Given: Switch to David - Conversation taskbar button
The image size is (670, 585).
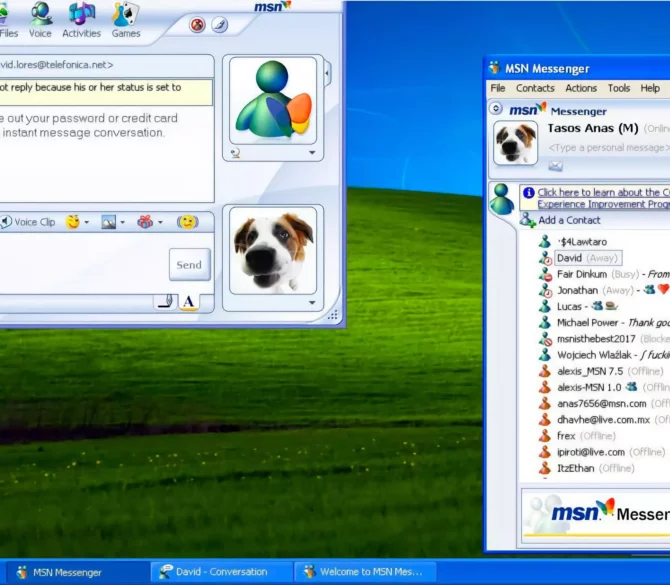Looking at the screenshot, I should [221, 572].
